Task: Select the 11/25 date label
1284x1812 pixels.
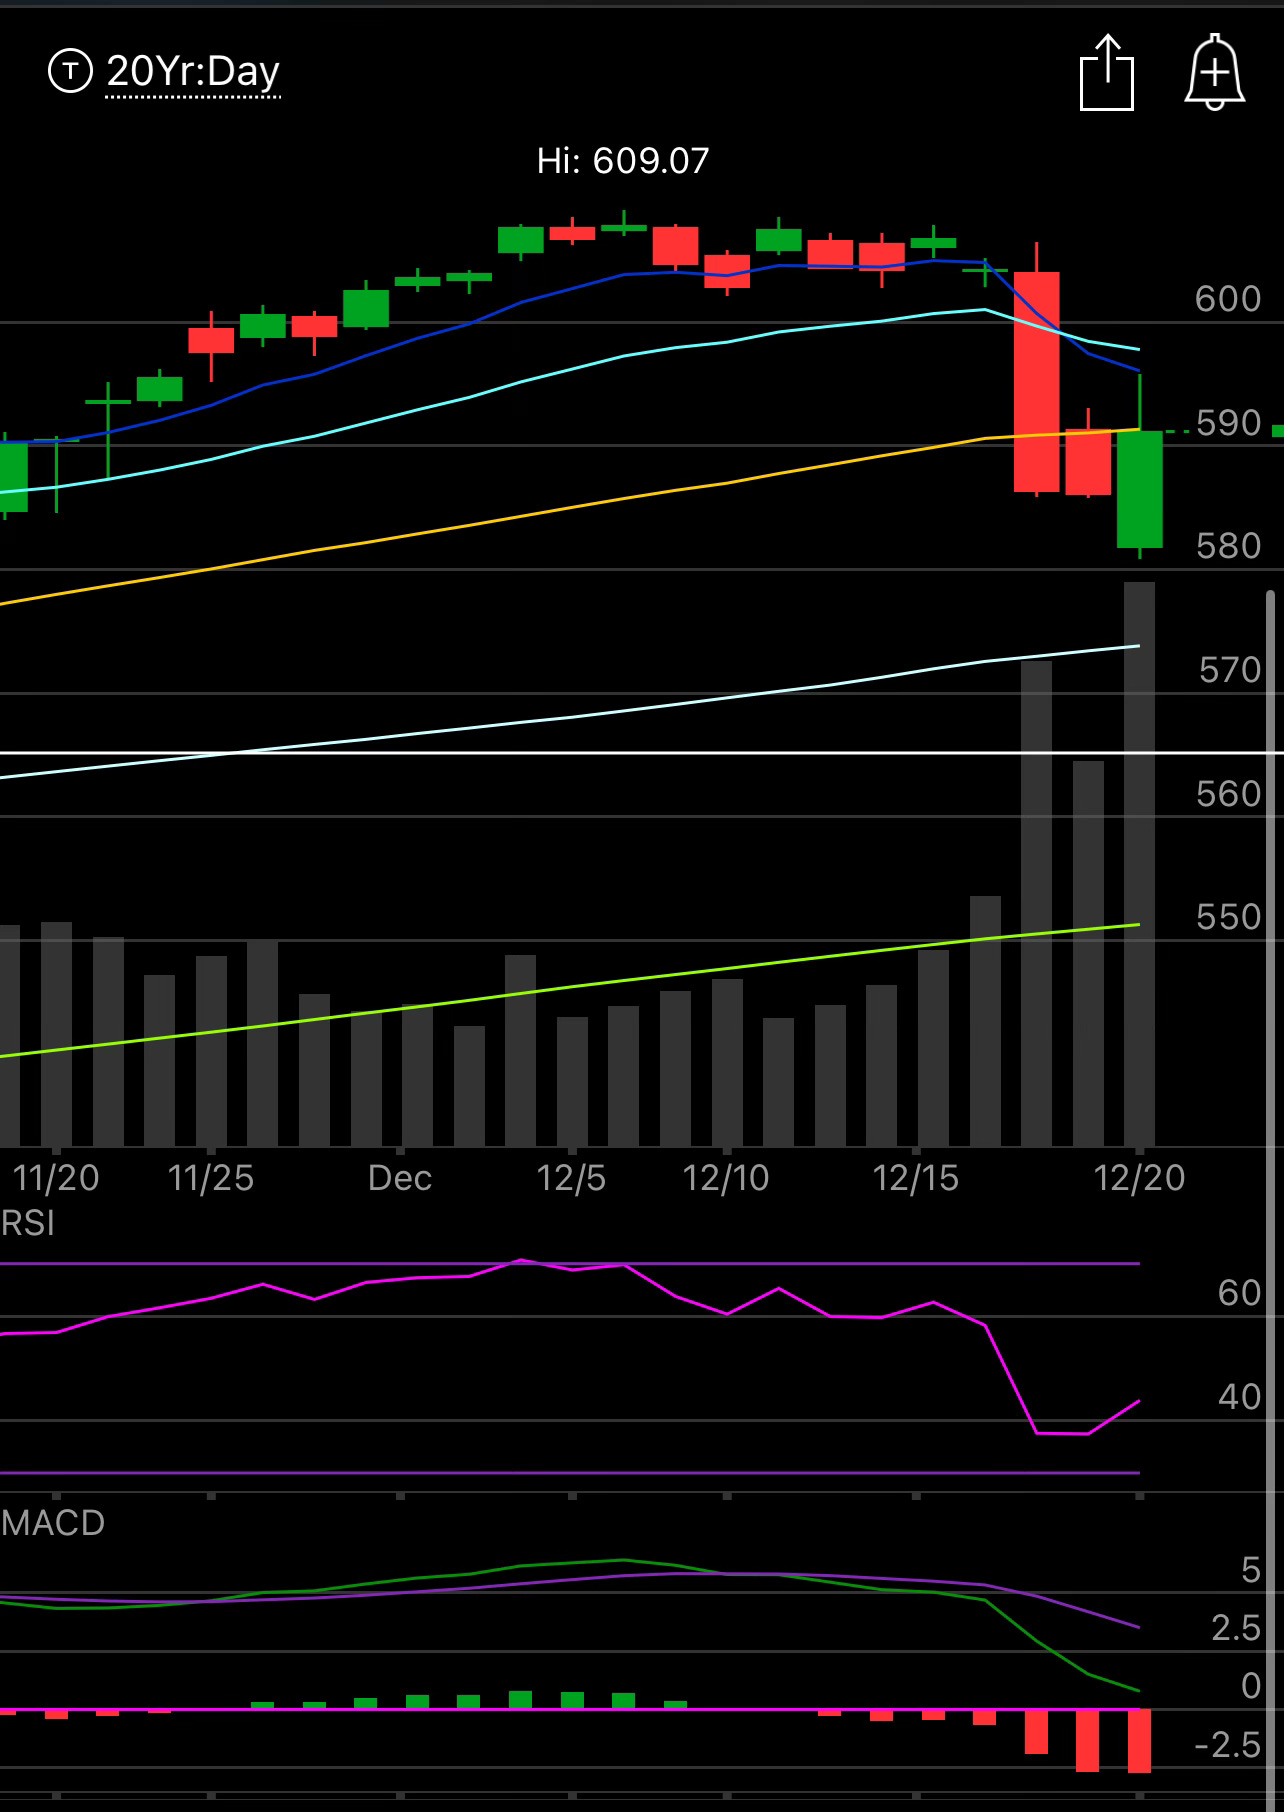Action: click(x=211, y=1178)
